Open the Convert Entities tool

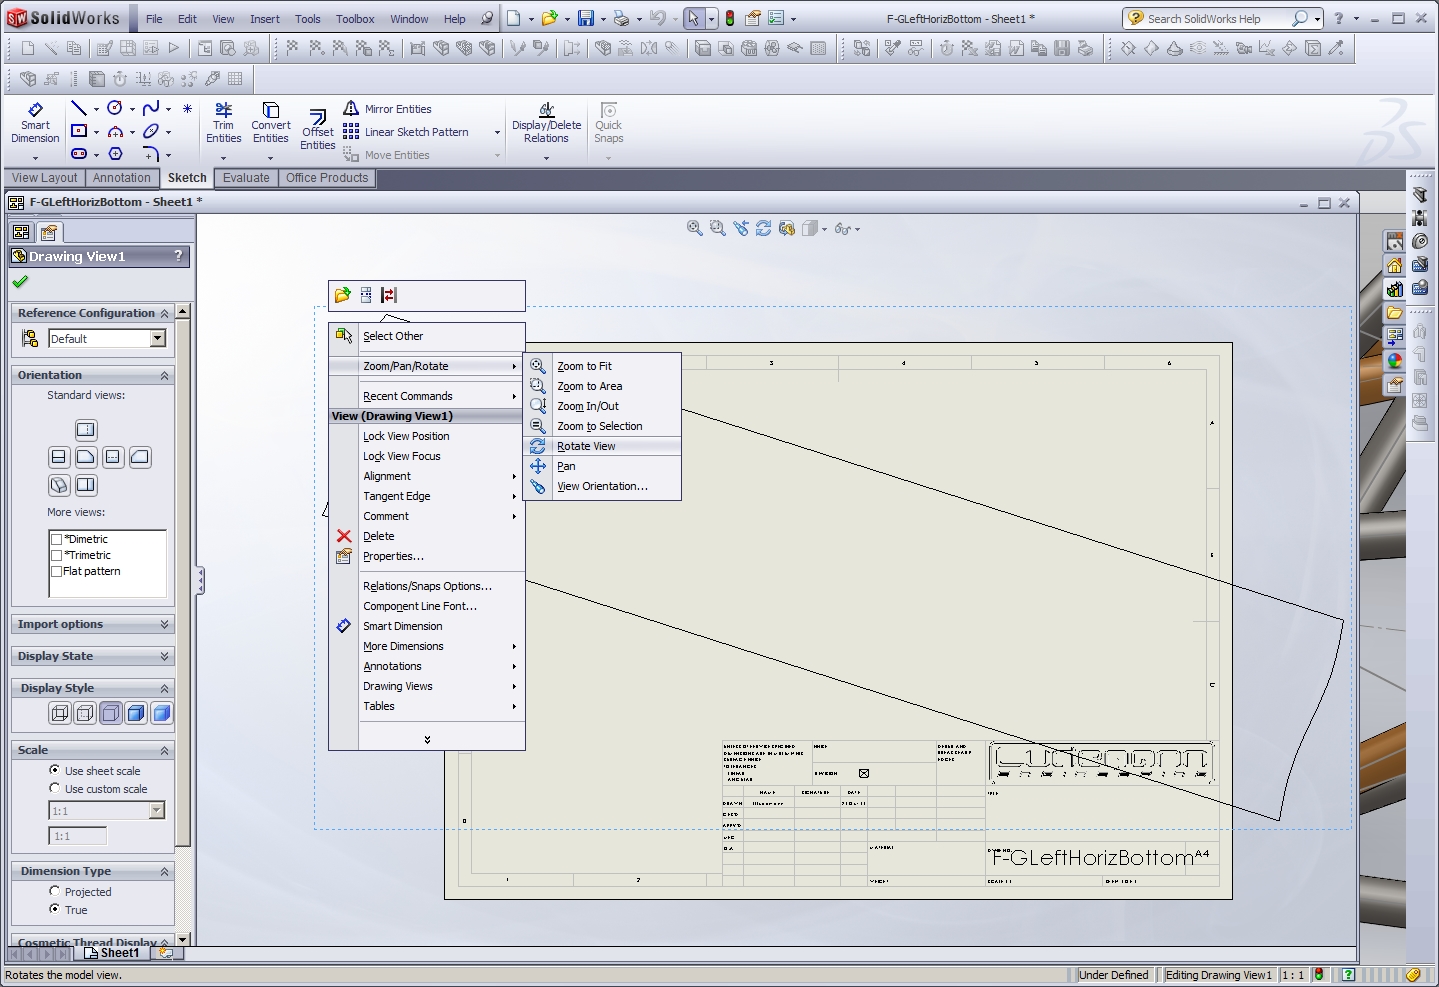point(270,122)
